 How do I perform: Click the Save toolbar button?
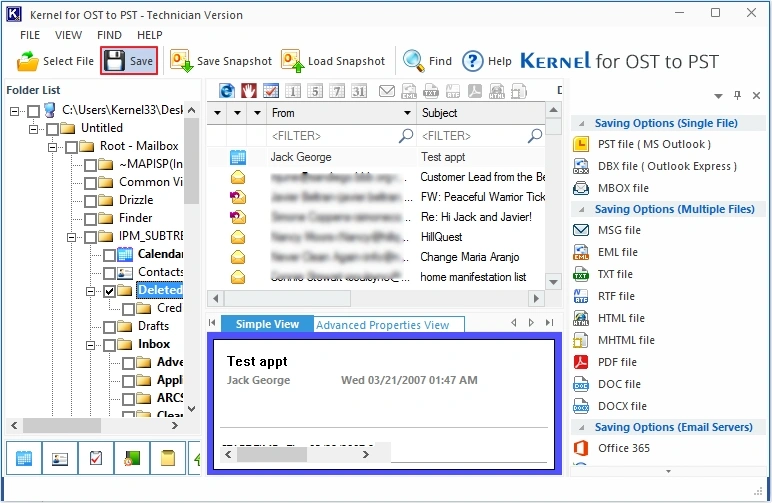[x=129, y=61]
